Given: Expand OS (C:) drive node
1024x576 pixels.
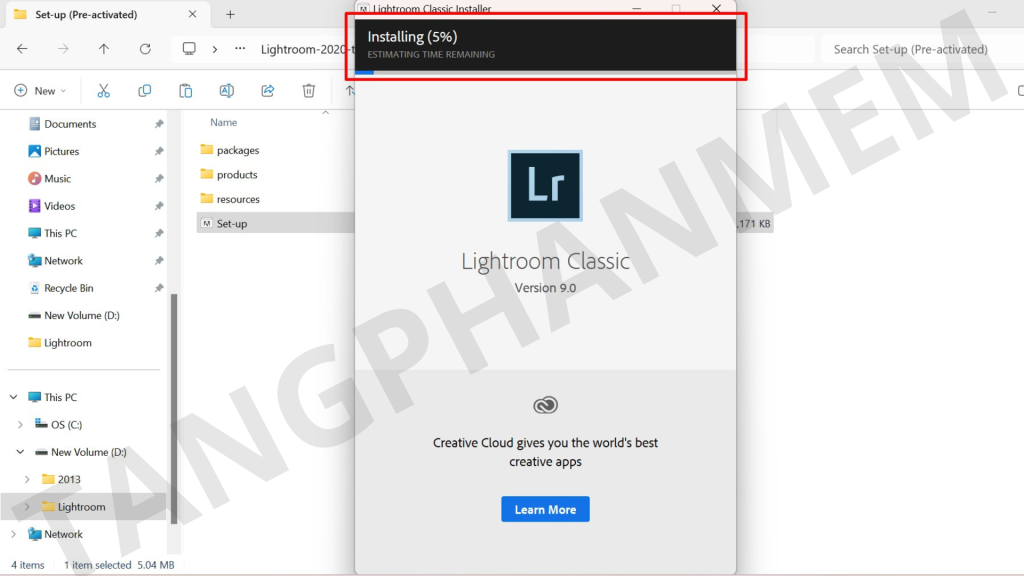Looking at the screenshot, I should click(x=20, y=424).
